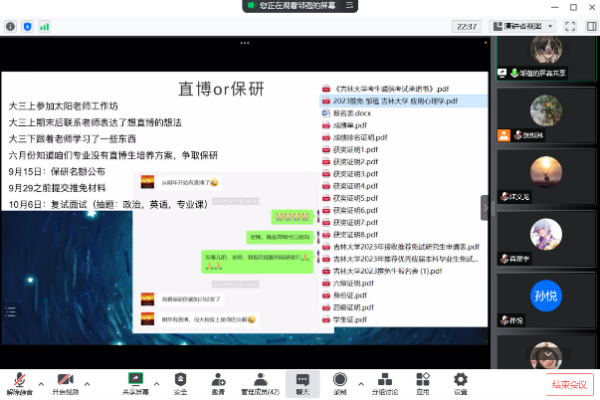Collapse the participant video sidebar arrow
This screenshot has width=600, height=400.
[x=485, y=207]
